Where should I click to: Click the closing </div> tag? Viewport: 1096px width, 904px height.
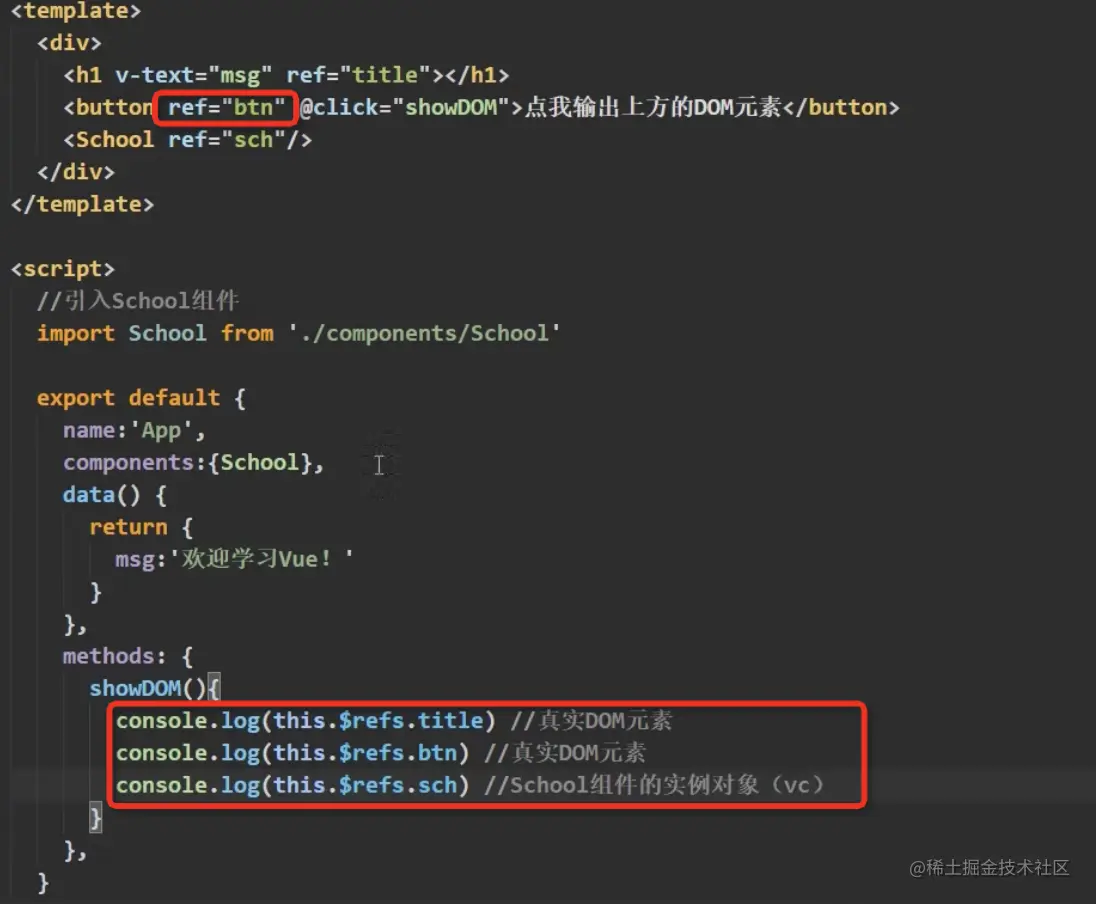[75, 172]
